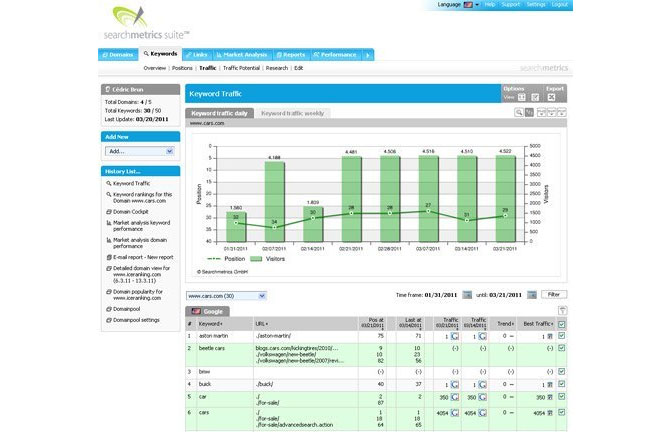Viewport: 672px width, 432px height.
Task: Uncheck the checkbox for keyword cars
Action: click(x=562, y=413)
